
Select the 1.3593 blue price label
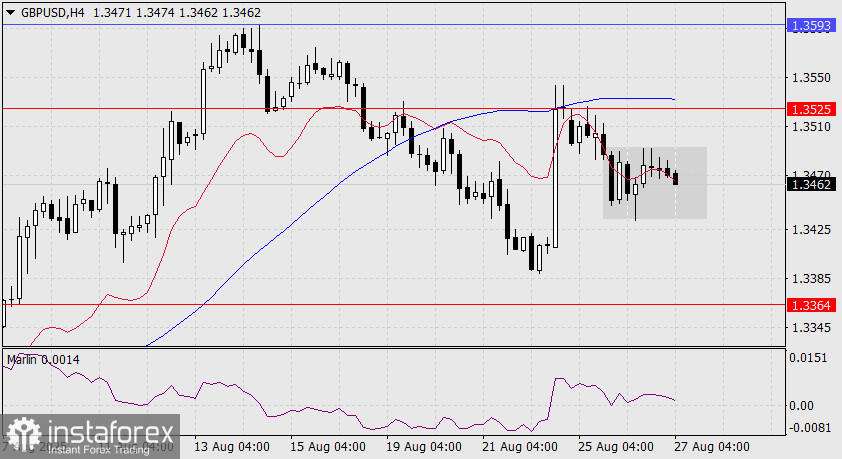coord(811,25)
